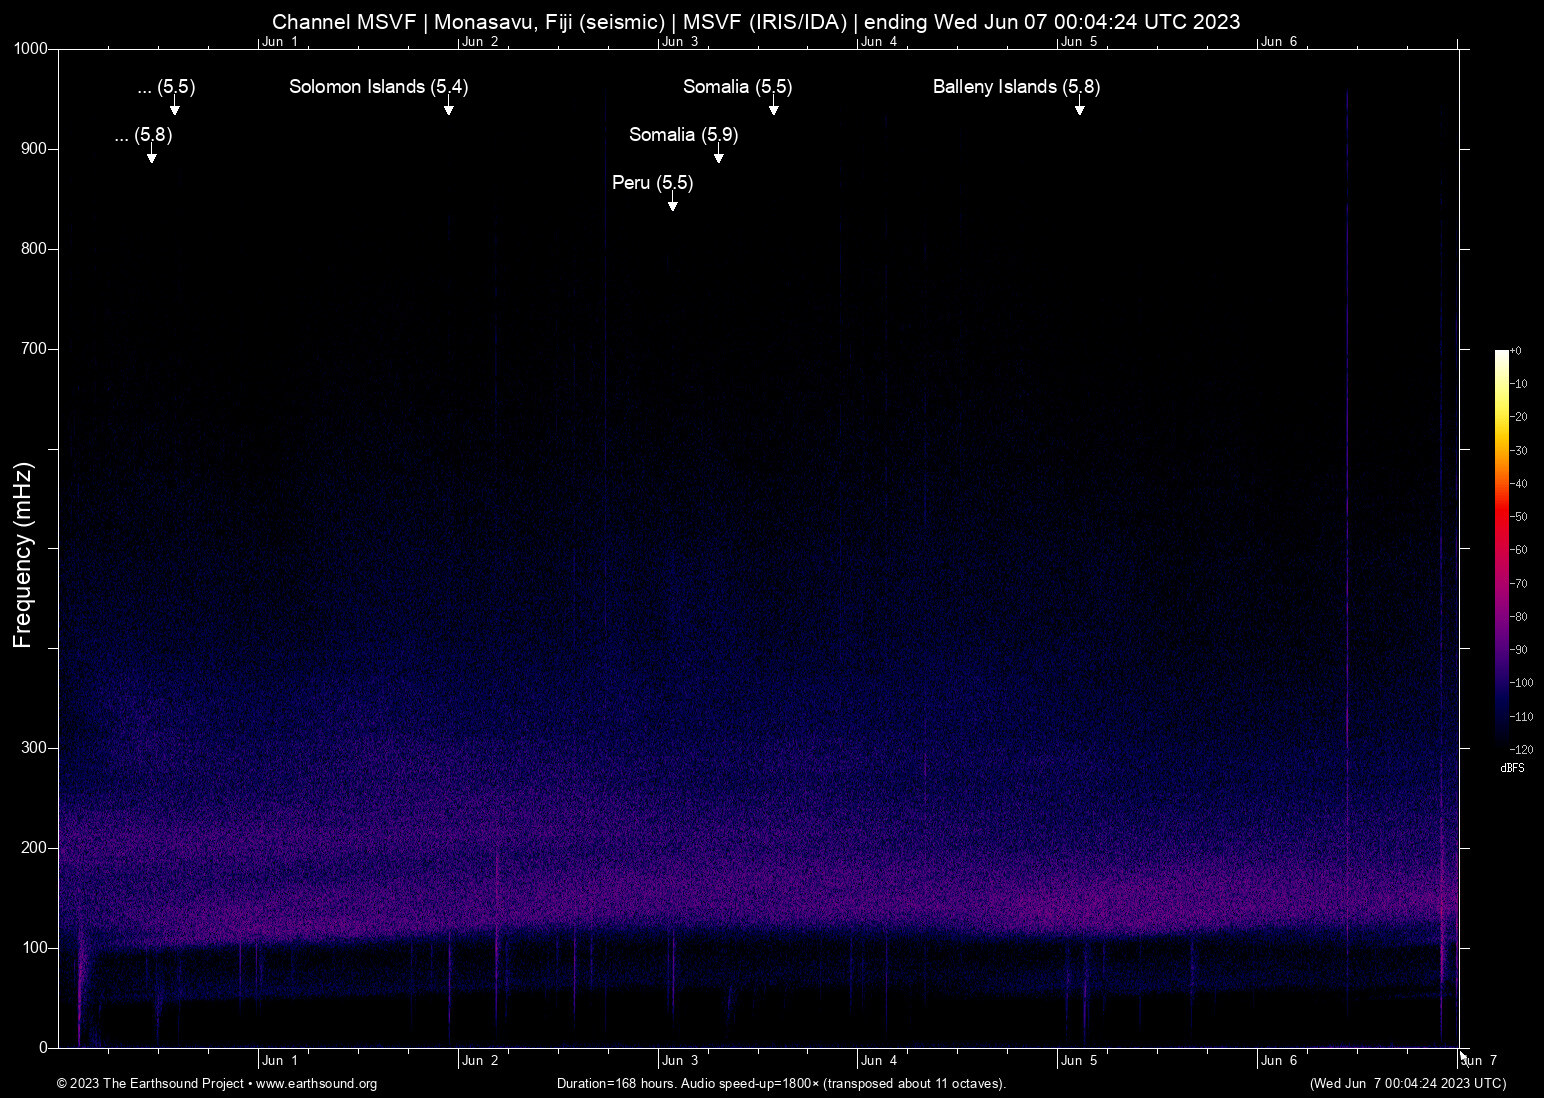Click the ending timestamp at bottom right
Viewport: 1544px width, 1098px height.
coord(1407,1084)
